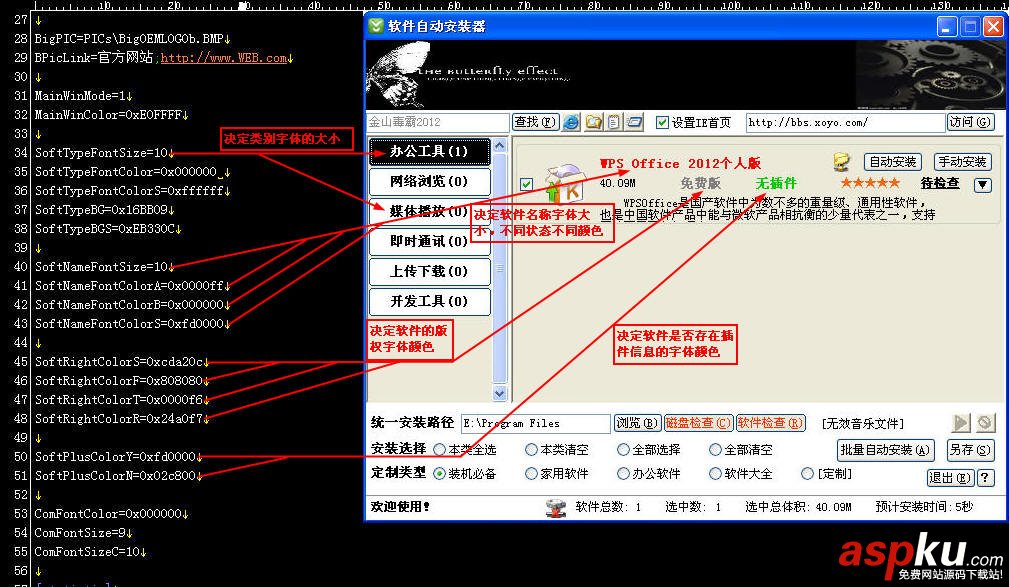Rate WPS Office using the five-star control
This screenshot has height=587, width=1009.
point(870,182)
